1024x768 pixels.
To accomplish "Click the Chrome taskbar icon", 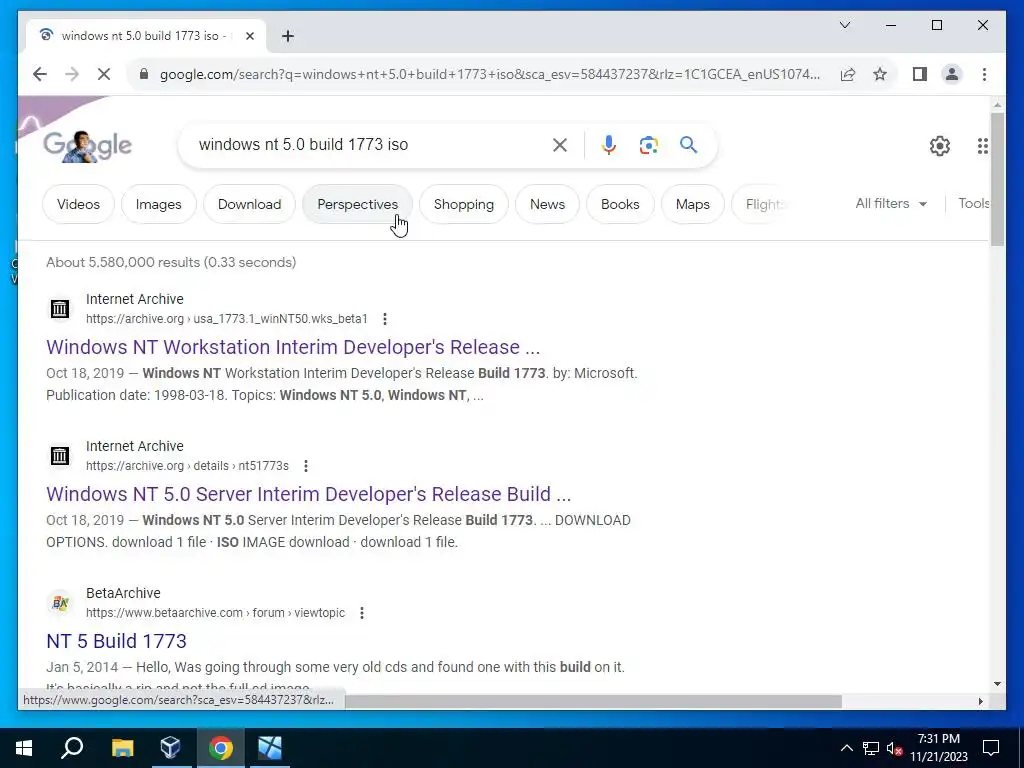I will pyautogui.click(x=221, y=748).
